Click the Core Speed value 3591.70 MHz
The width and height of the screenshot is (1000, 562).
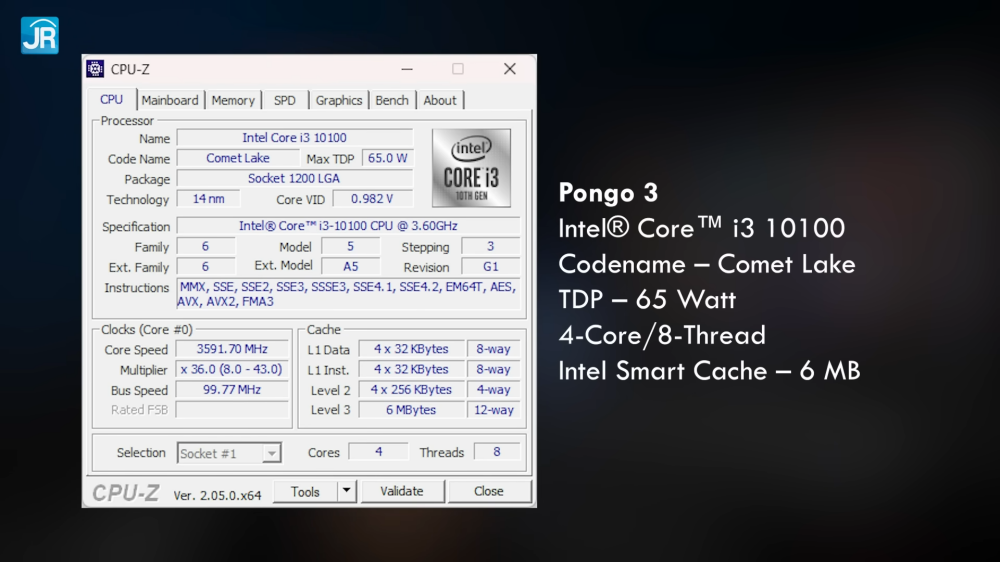[232, 349]
